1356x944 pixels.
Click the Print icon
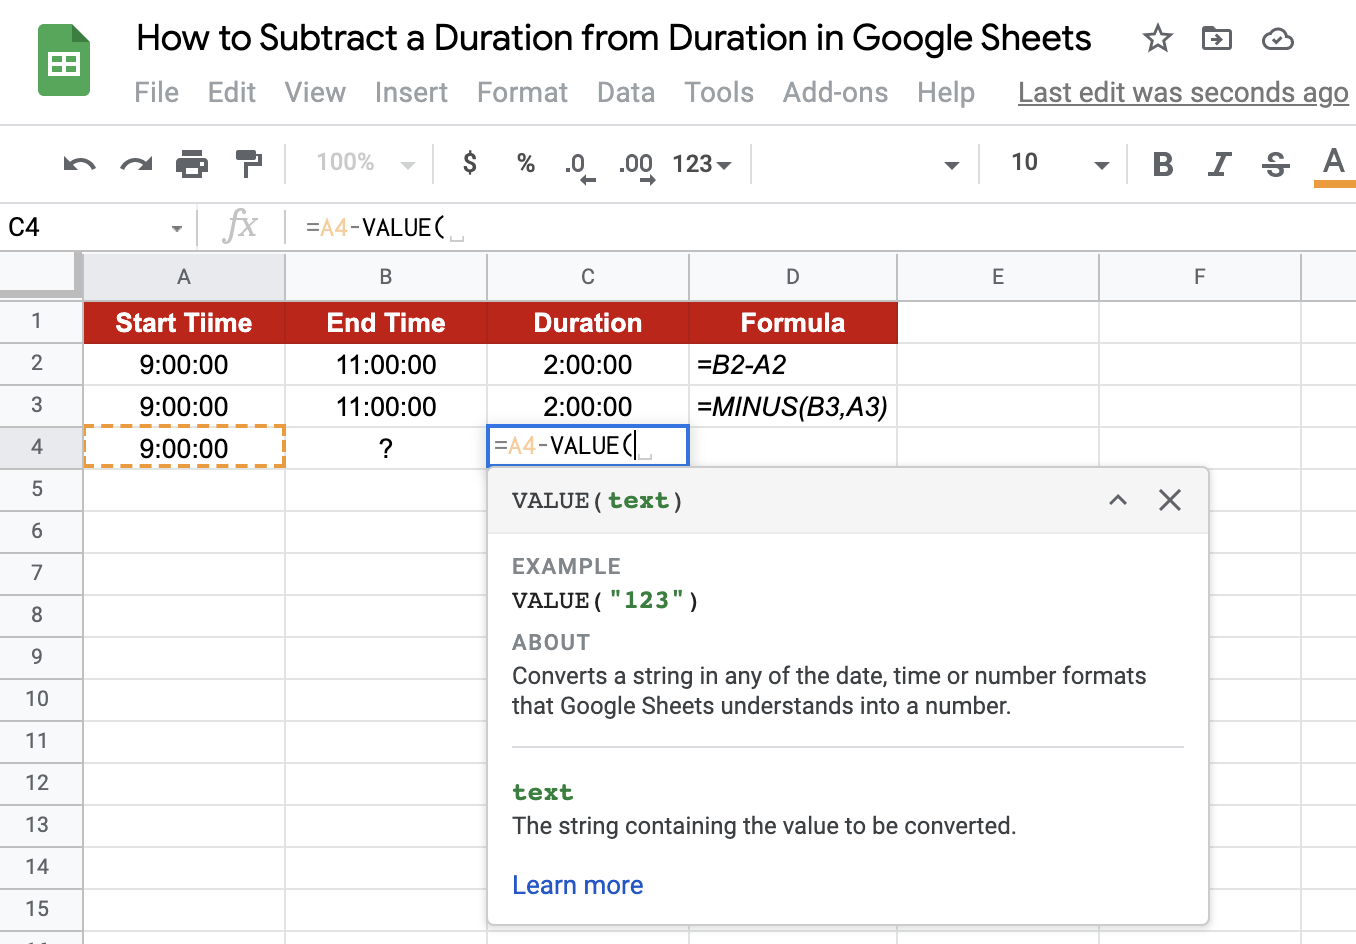[191, 163]
